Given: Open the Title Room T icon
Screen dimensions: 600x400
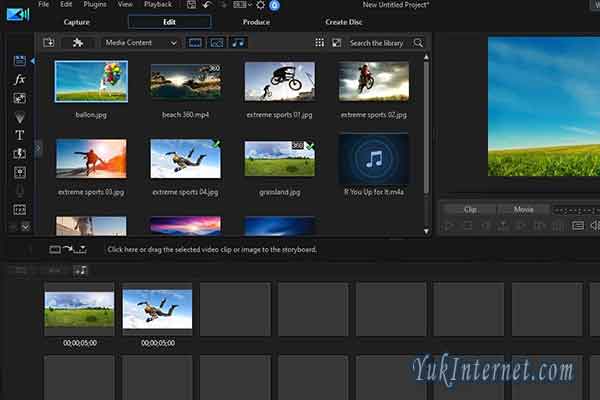Looking at the screenshot, I should pyautogui.click(x=19, y=134).
